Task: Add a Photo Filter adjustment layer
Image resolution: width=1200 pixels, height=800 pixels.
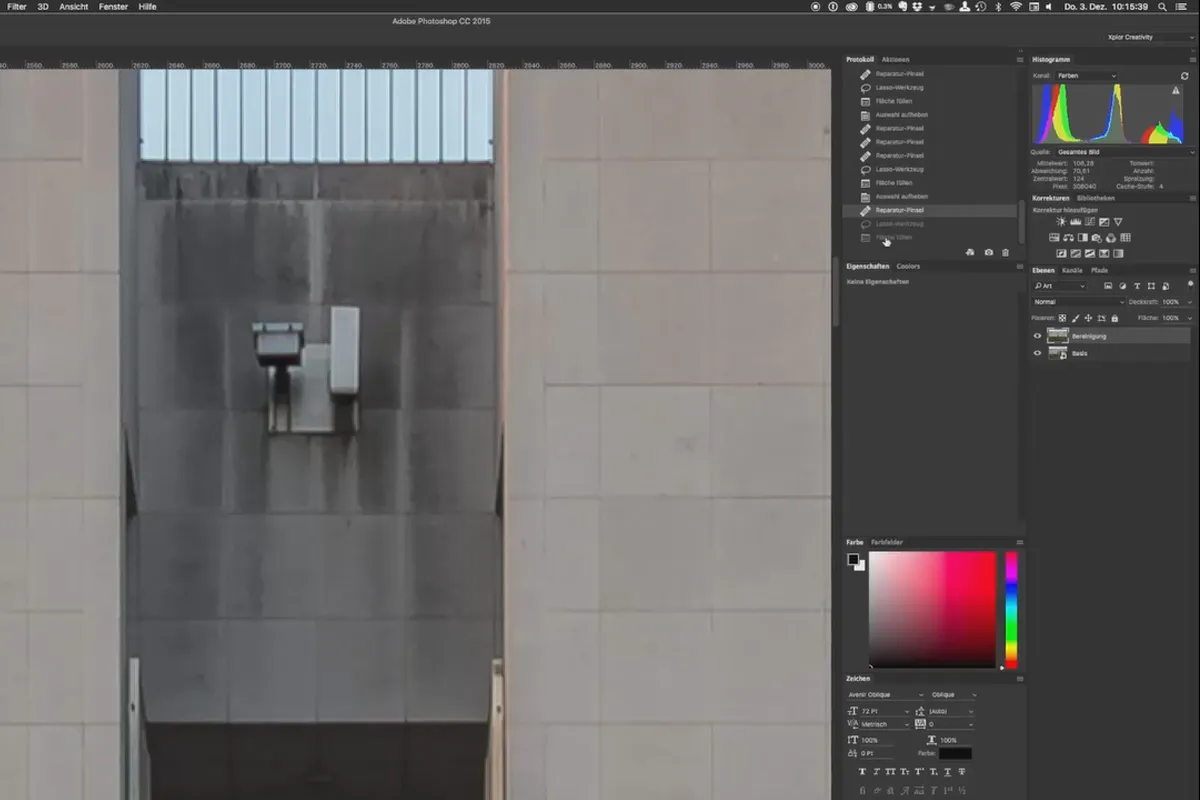Action: (1097, 238)
